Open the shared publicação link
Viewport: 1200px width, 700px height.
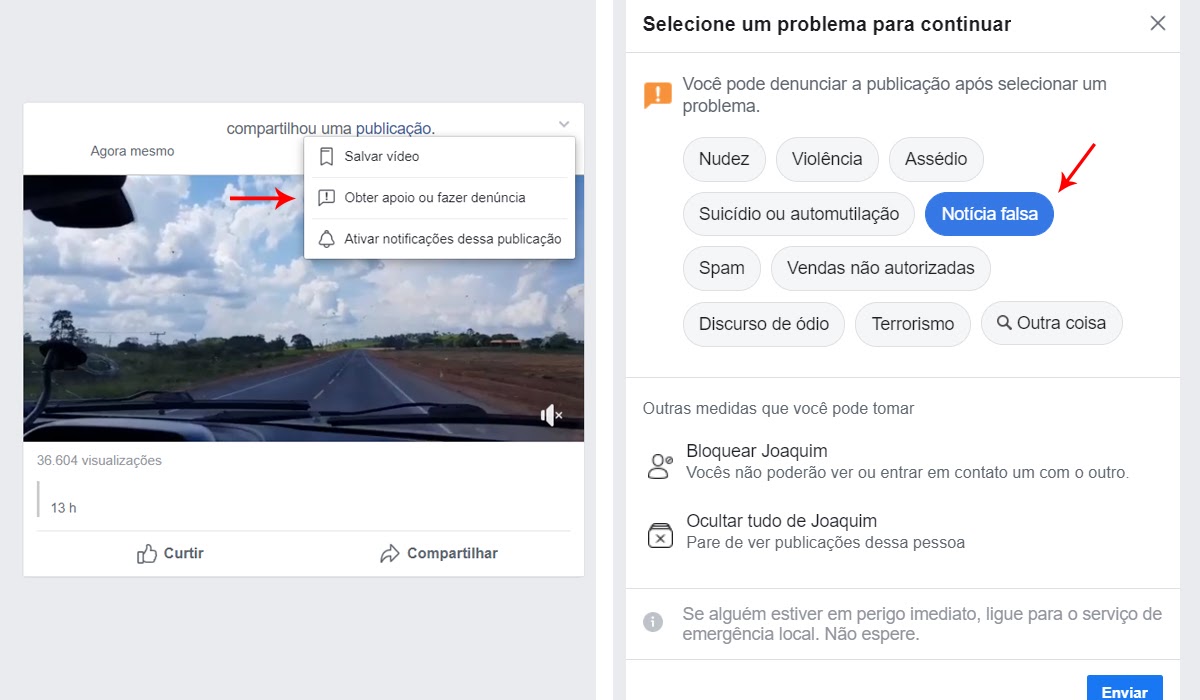coord(394,128)
